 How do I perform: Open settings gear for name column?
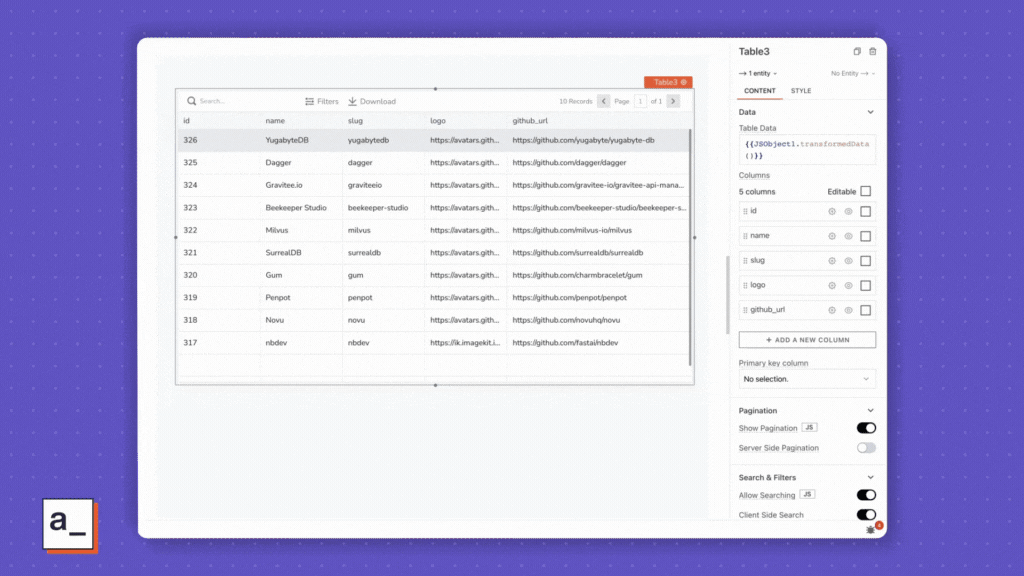[832, 236]
